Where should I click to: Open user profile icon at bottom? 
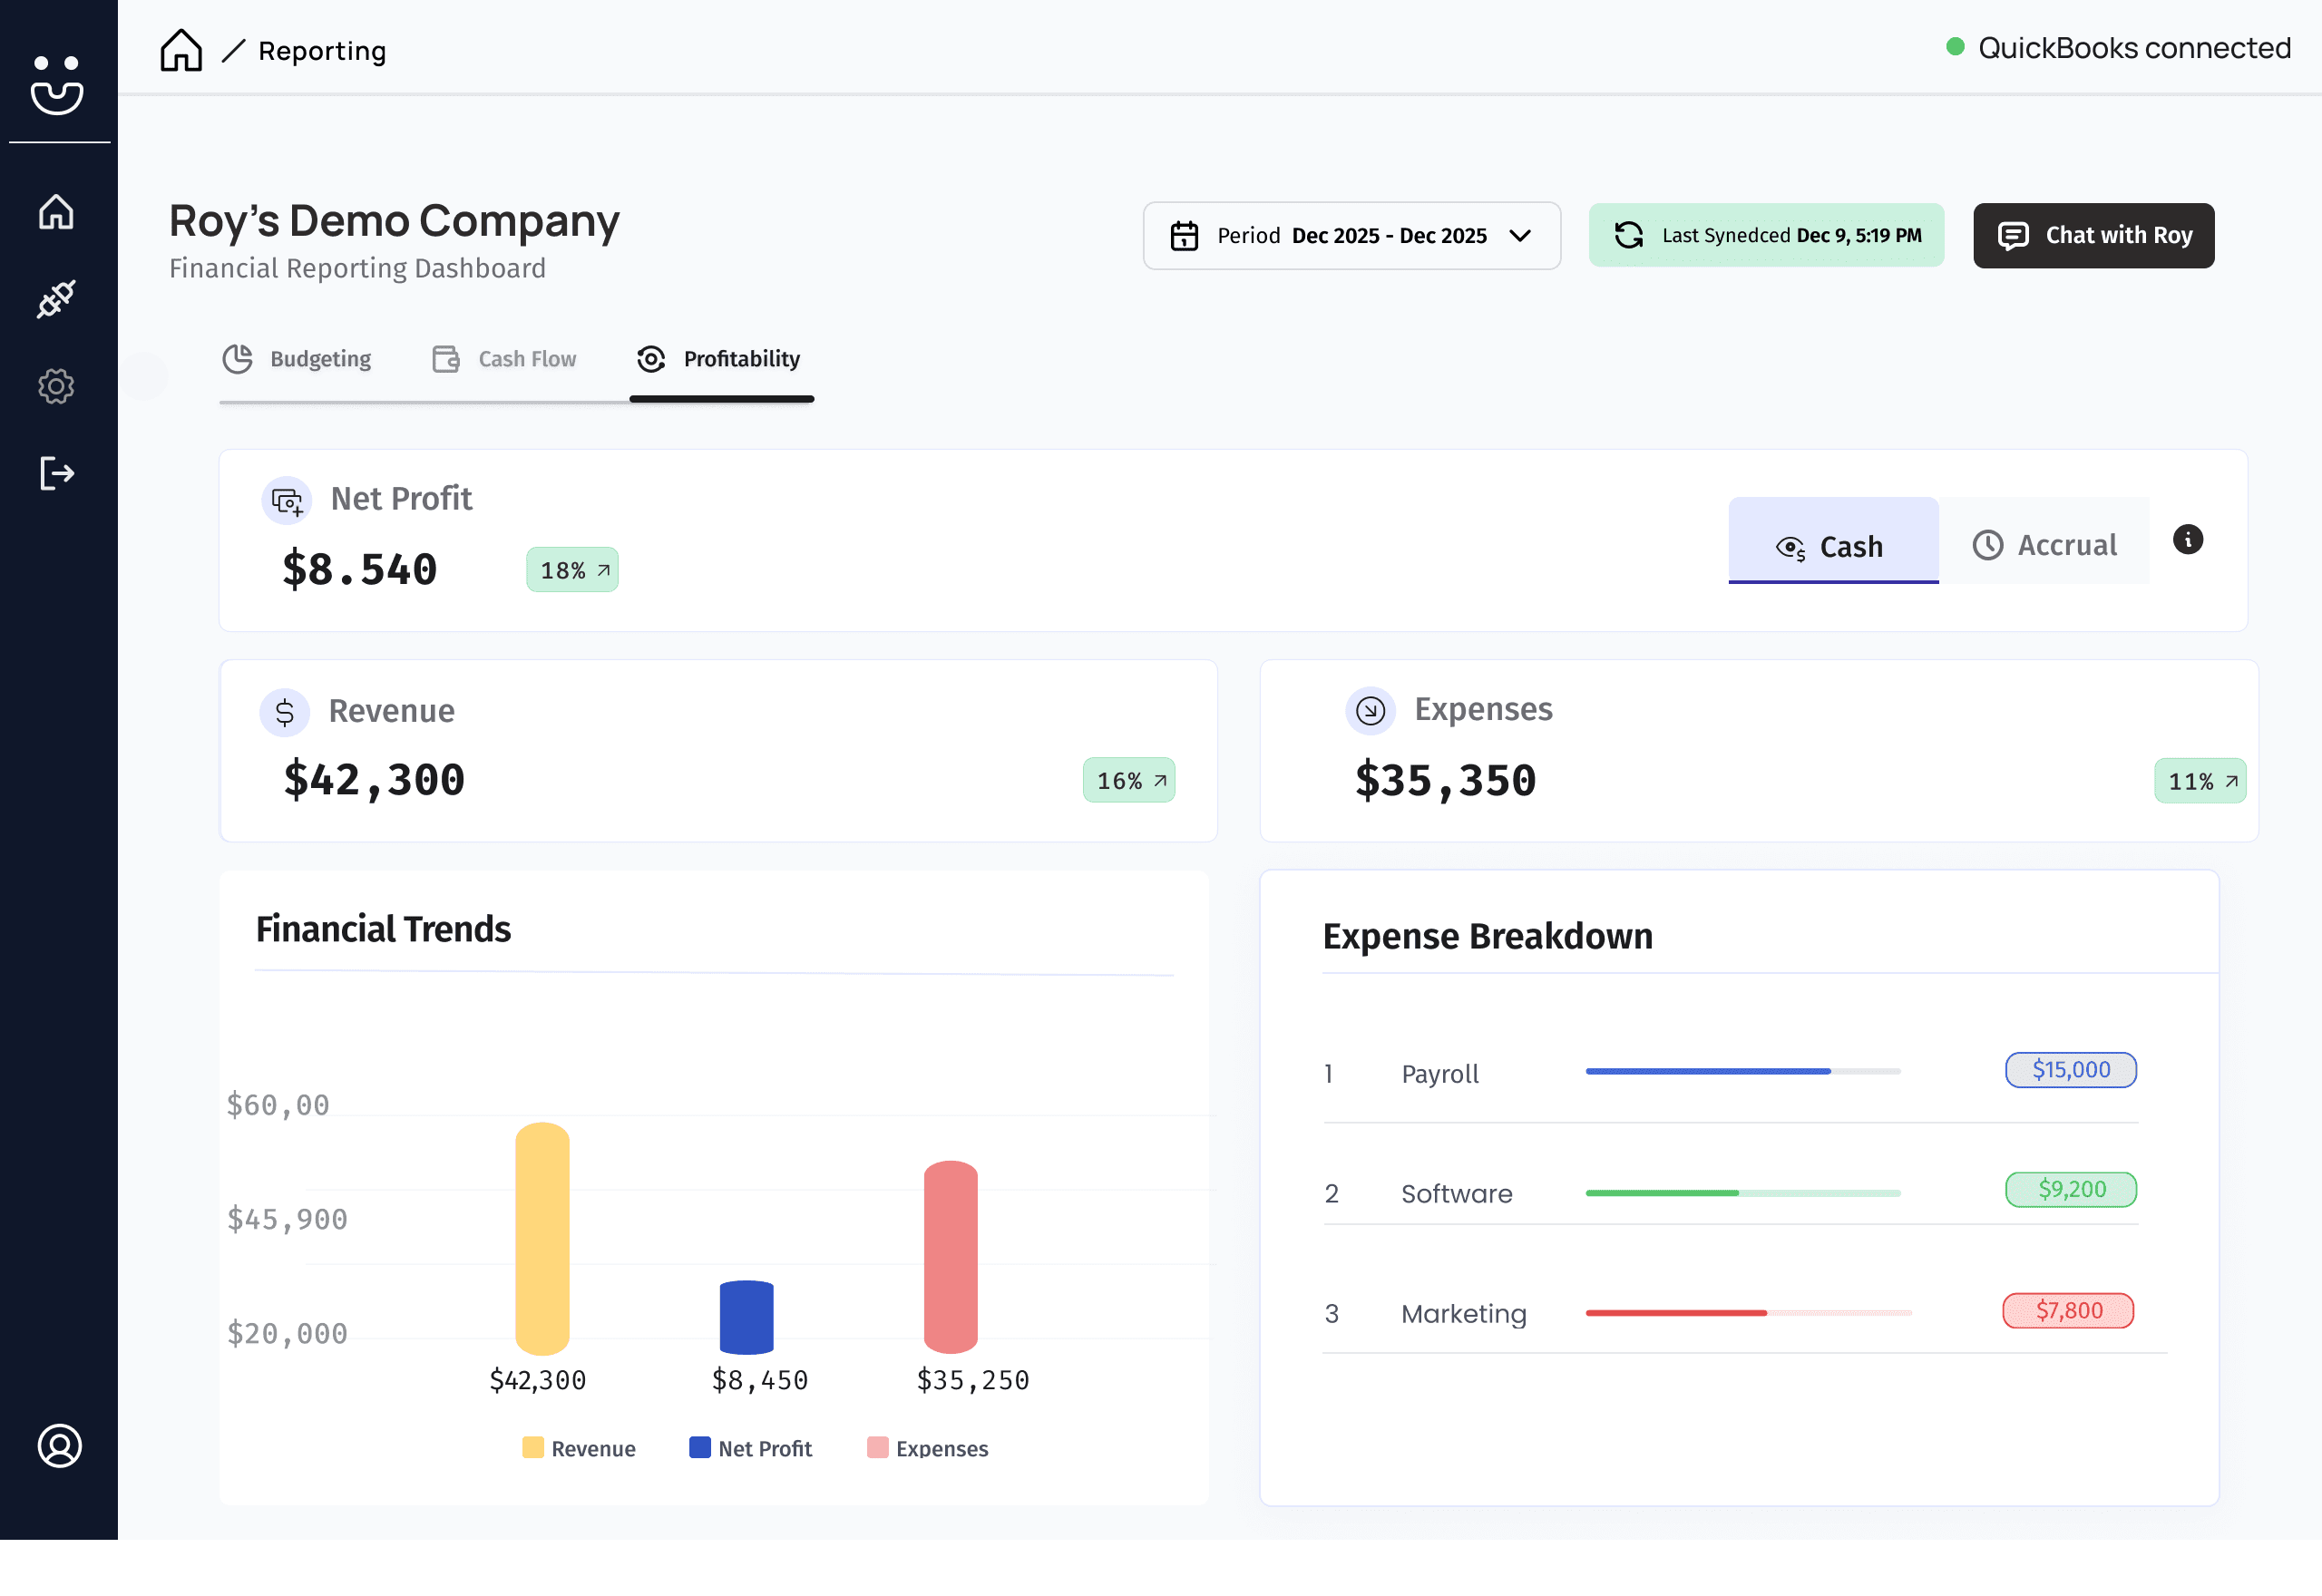pos(59,1445)
